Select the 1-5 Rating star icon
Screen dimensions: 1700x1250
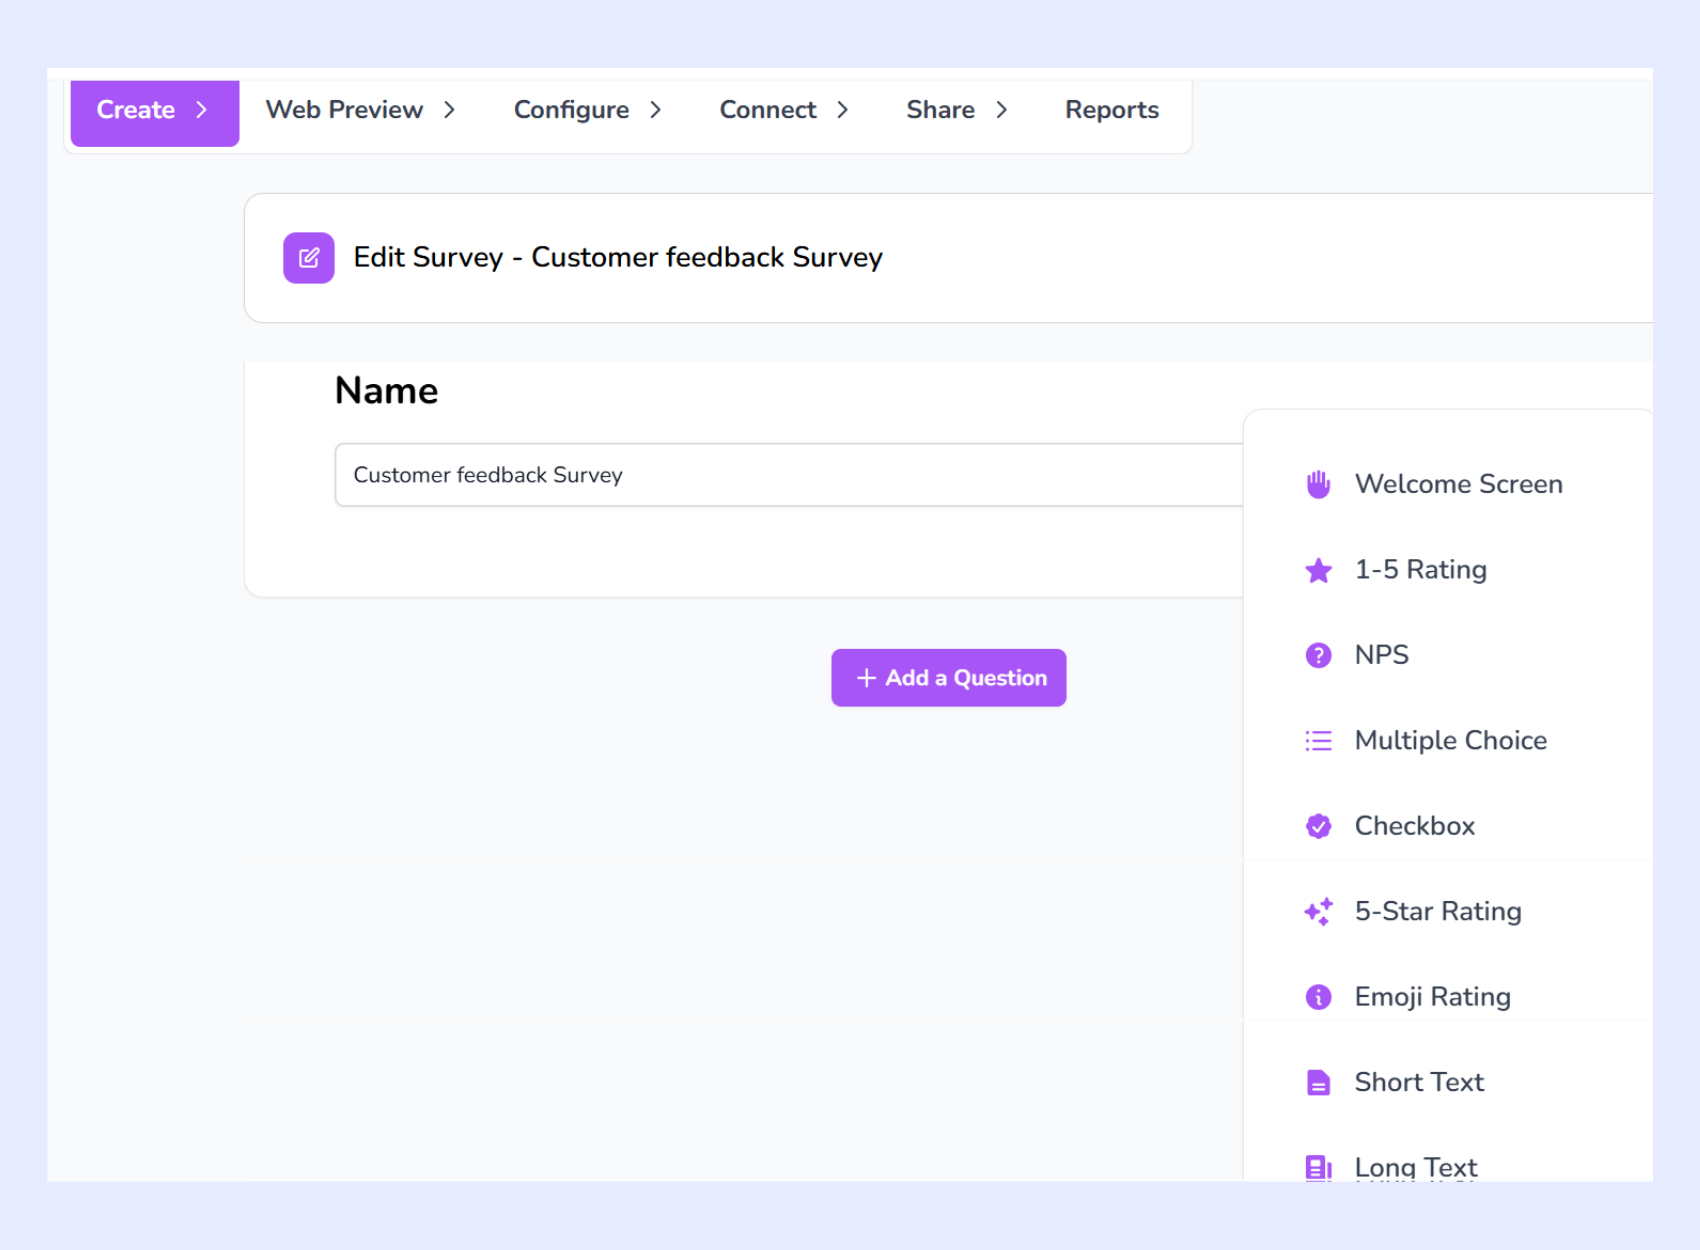[x=1318, y=569]
